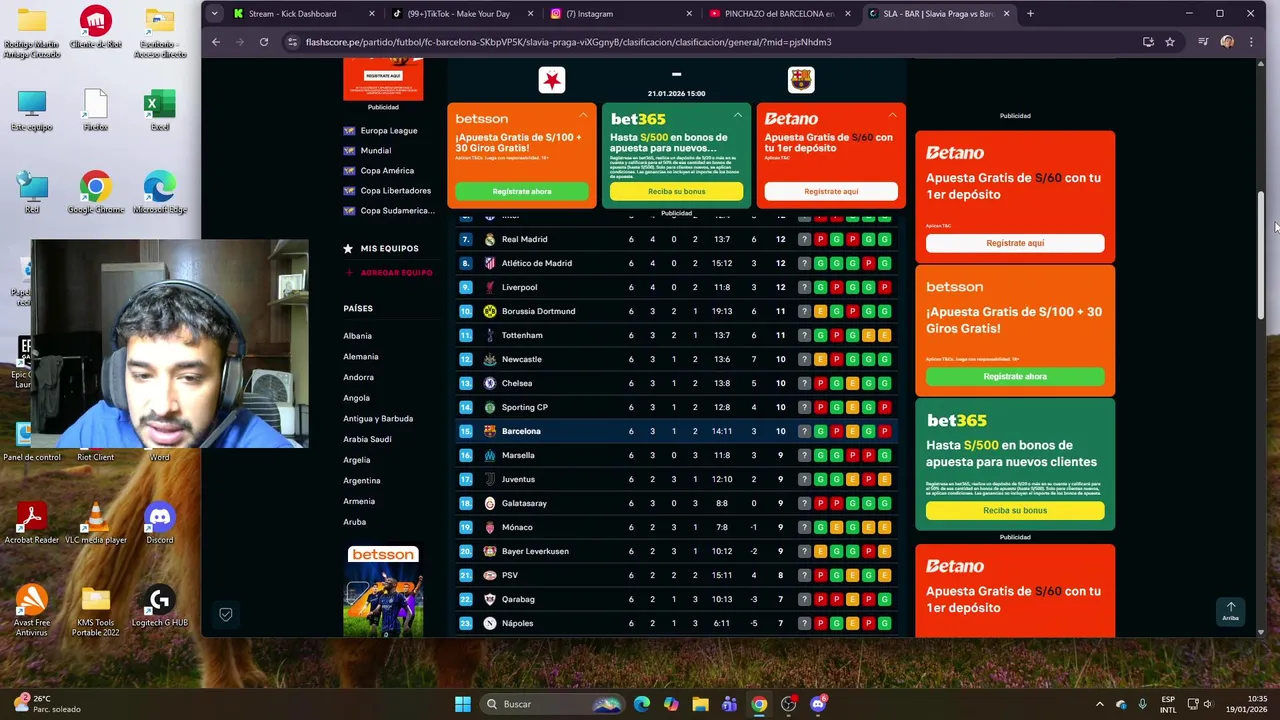1280x720 pixels.
Task: Click the Atlético de Madrid crest
Action: pos(490,263)
